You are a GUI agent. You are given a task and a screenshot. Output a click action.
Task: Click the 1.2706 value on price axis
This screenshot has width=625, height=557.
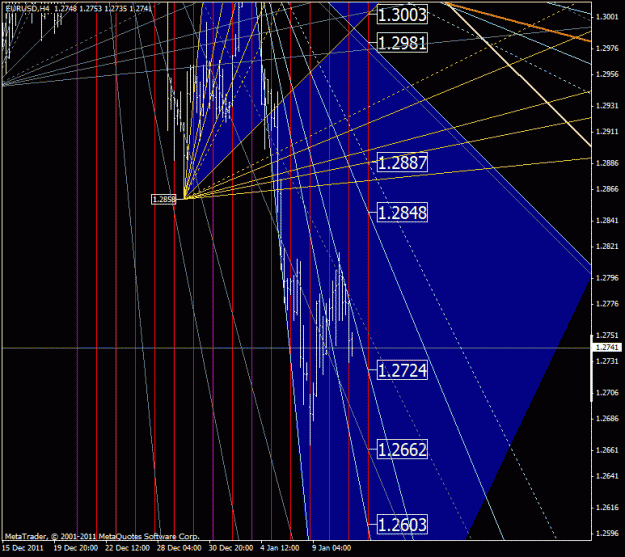(607, 393)
